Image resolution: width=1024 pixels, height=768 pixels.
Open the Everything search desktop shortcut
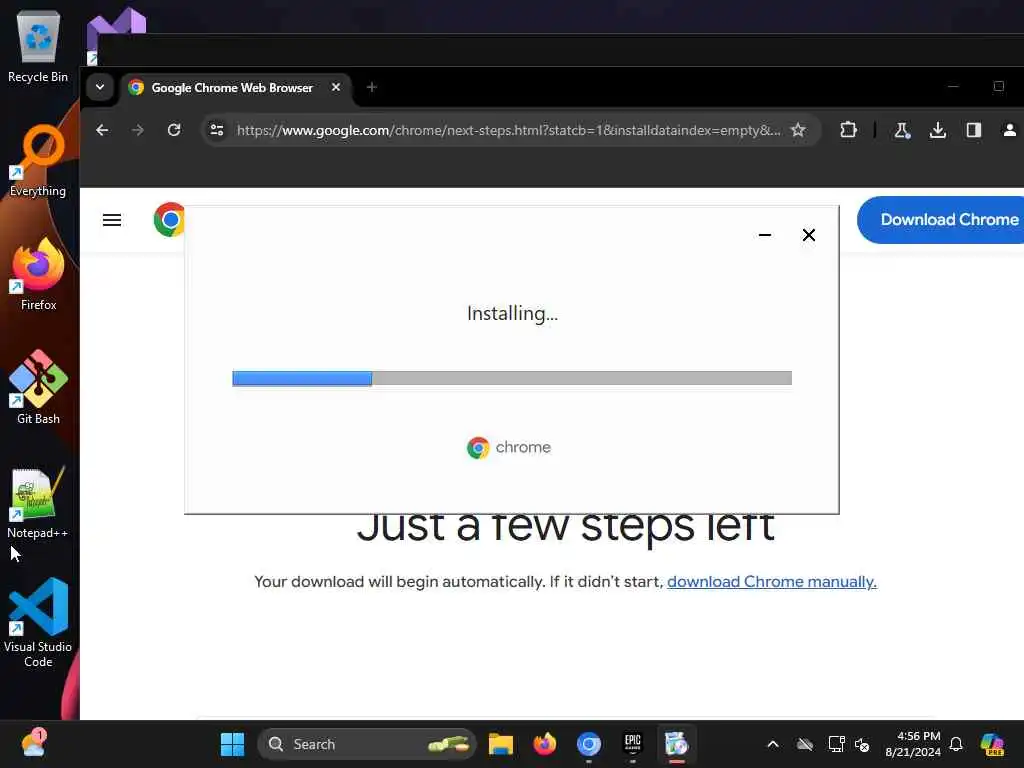point(38,161)
